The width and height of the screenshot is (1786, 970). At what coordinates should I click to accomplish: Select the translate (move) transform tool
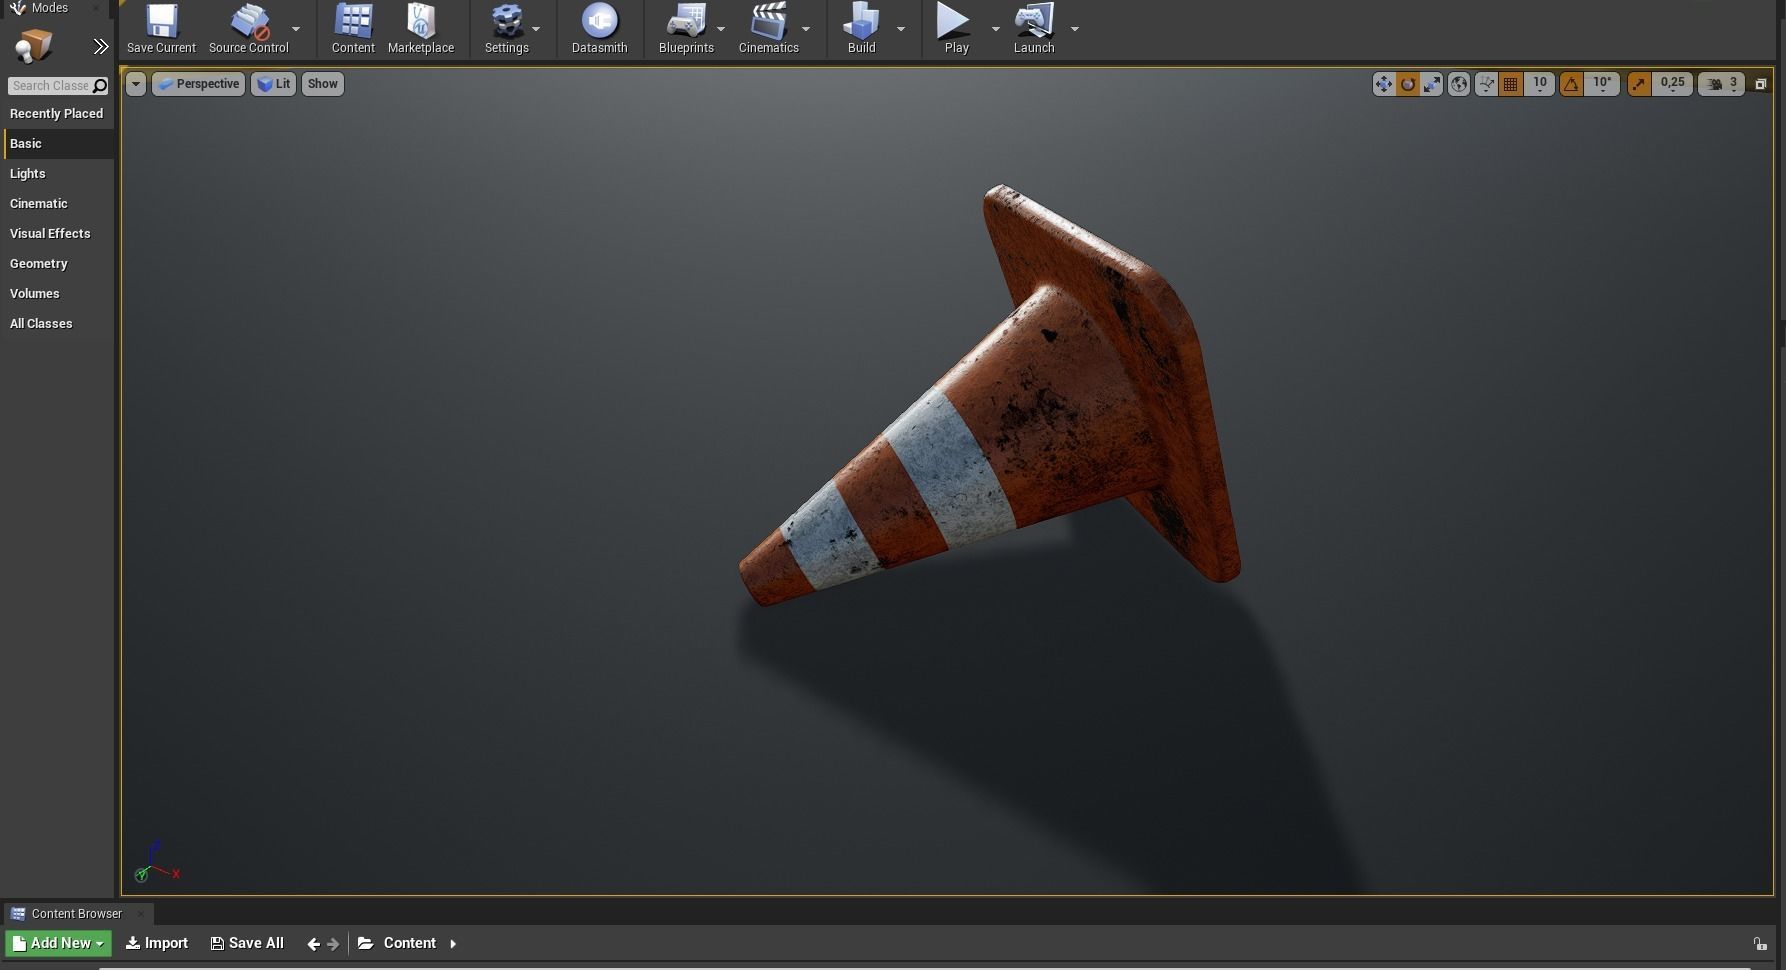[x=1383, y=84]
